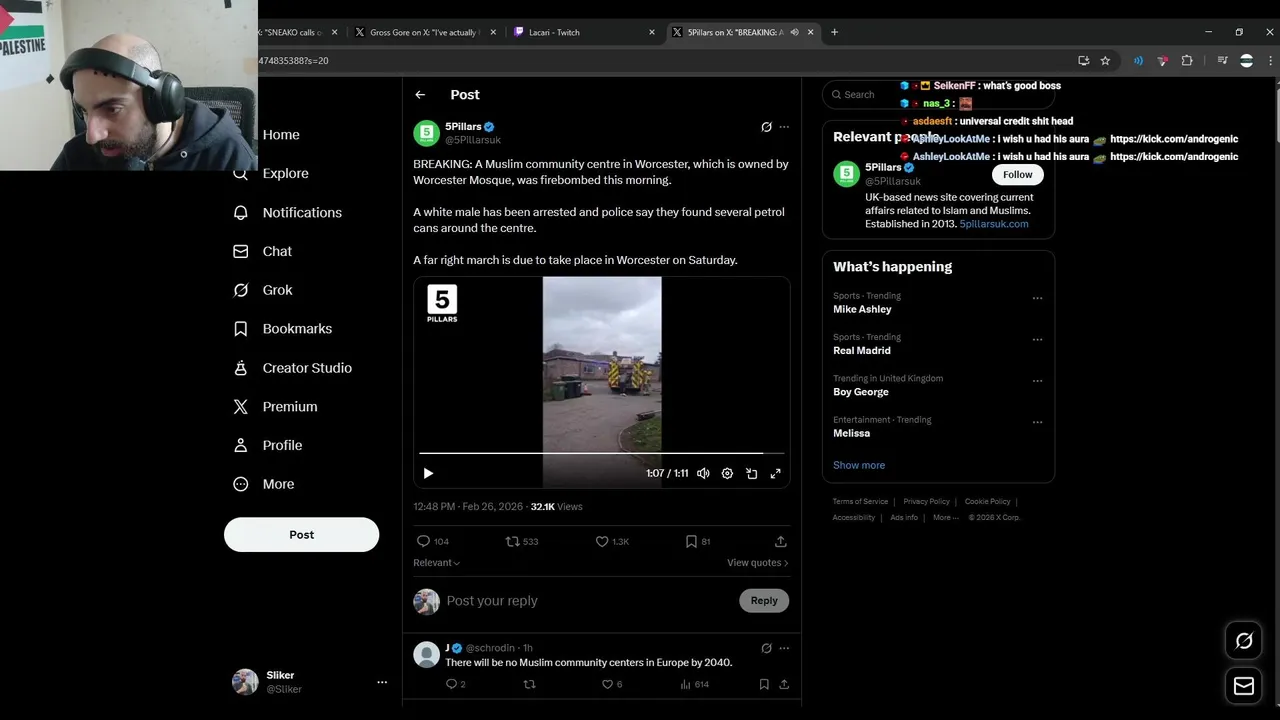Viewport: 1280px width, 720px height.
Task: Open Creator Studio
Action: tap(293, 368)
